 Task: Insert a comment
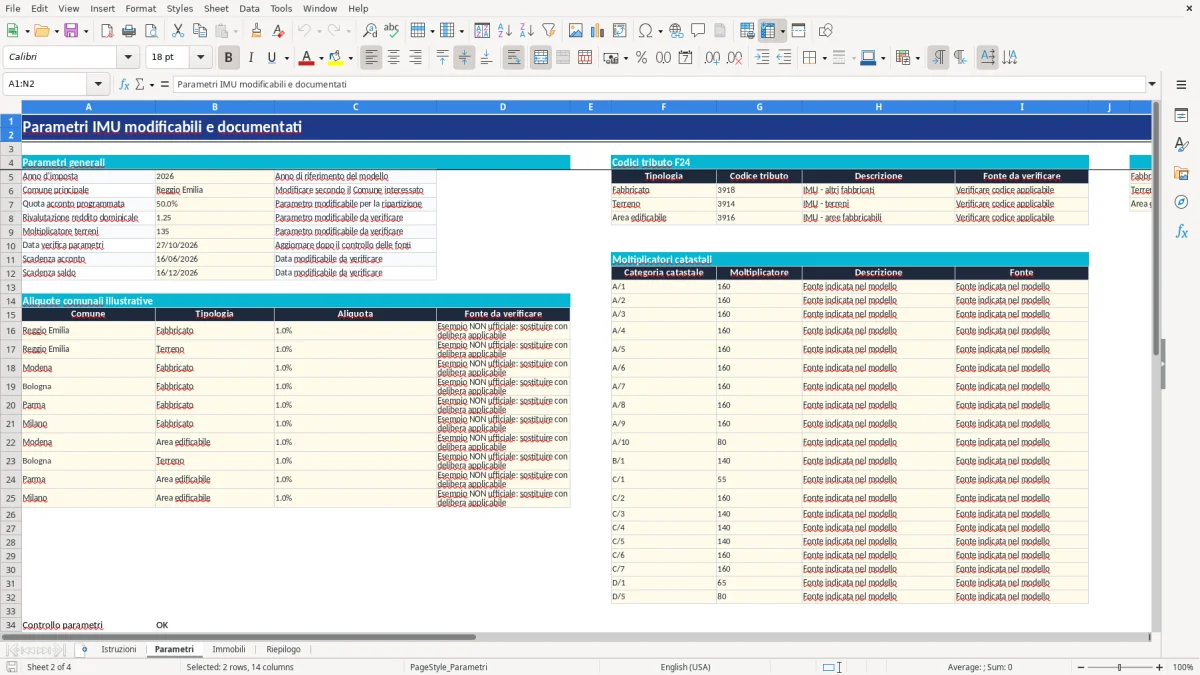tap(698, 31)
